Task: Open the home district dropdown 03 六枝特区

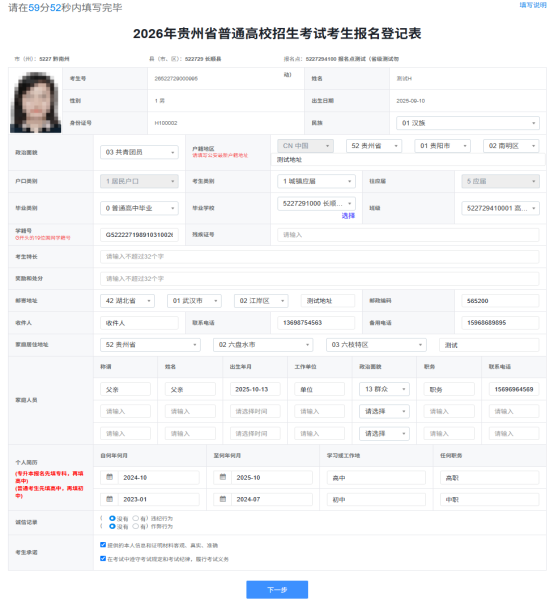Action: 376,345
